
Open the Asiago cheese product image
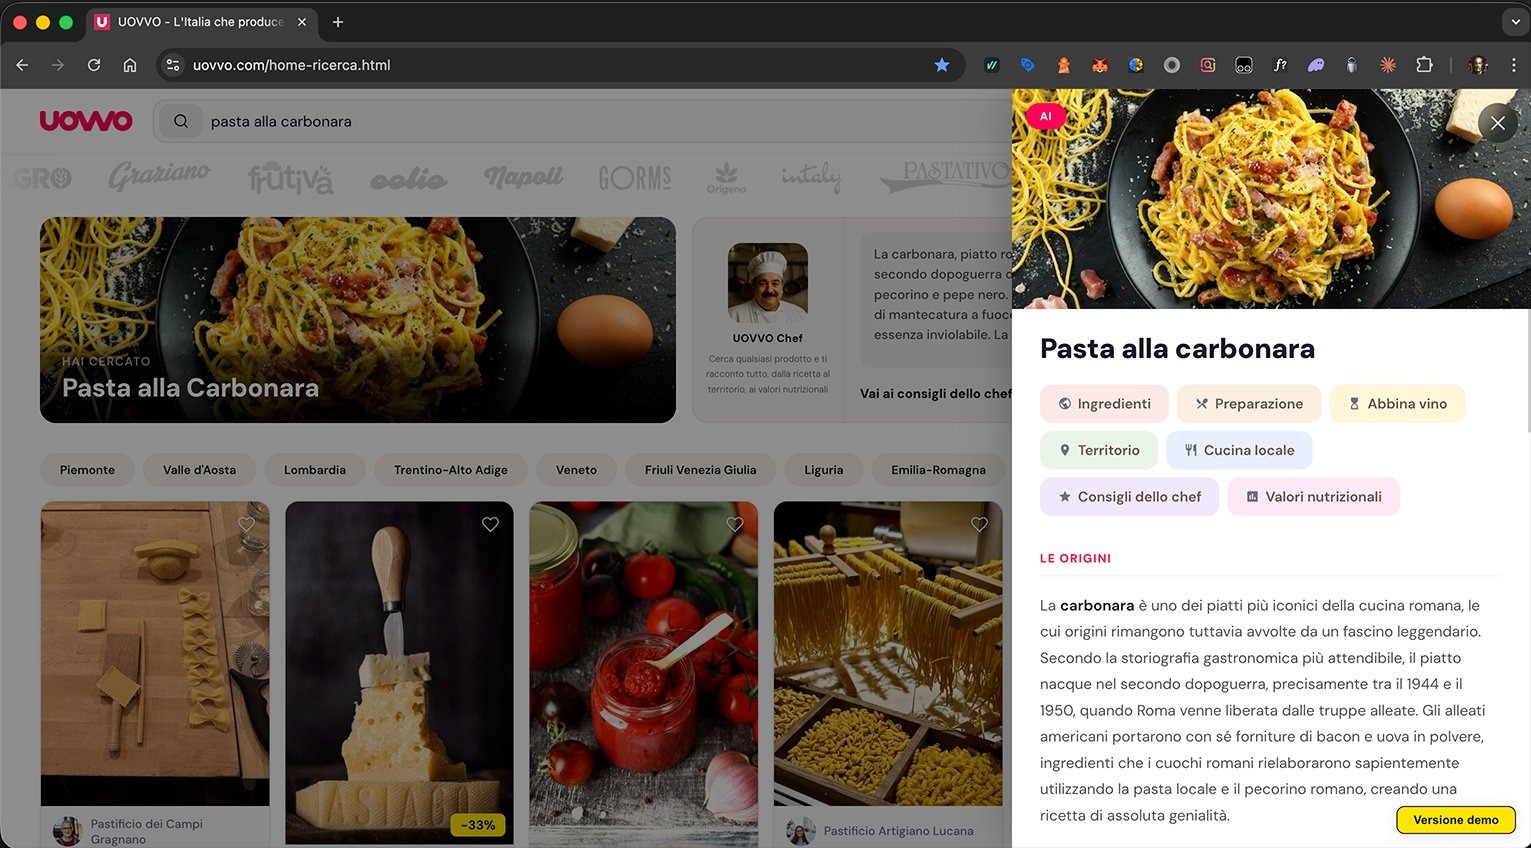(399, 673)
